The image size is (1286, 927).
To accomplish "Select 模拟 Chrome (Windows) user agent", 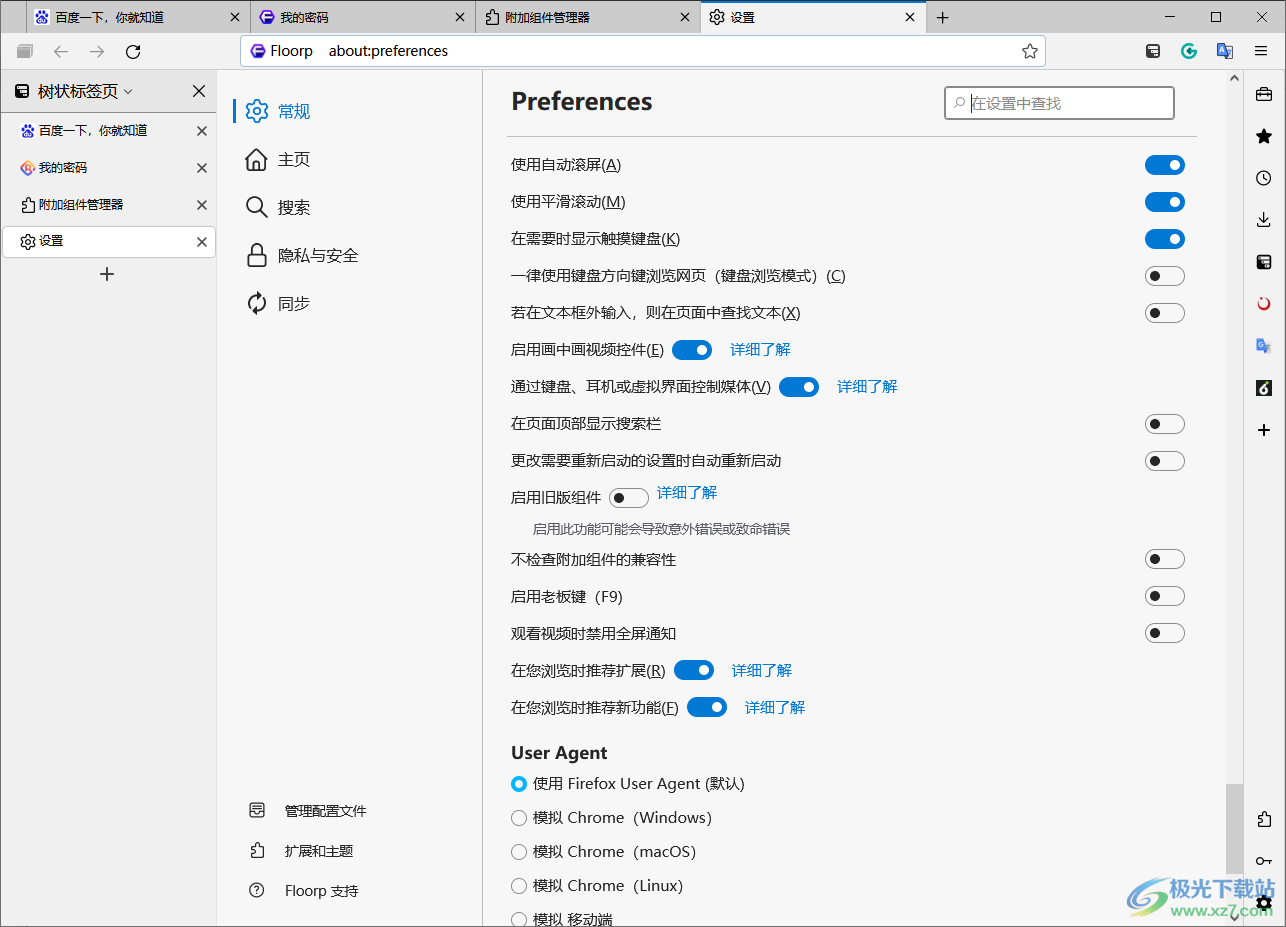I will 519,817.
